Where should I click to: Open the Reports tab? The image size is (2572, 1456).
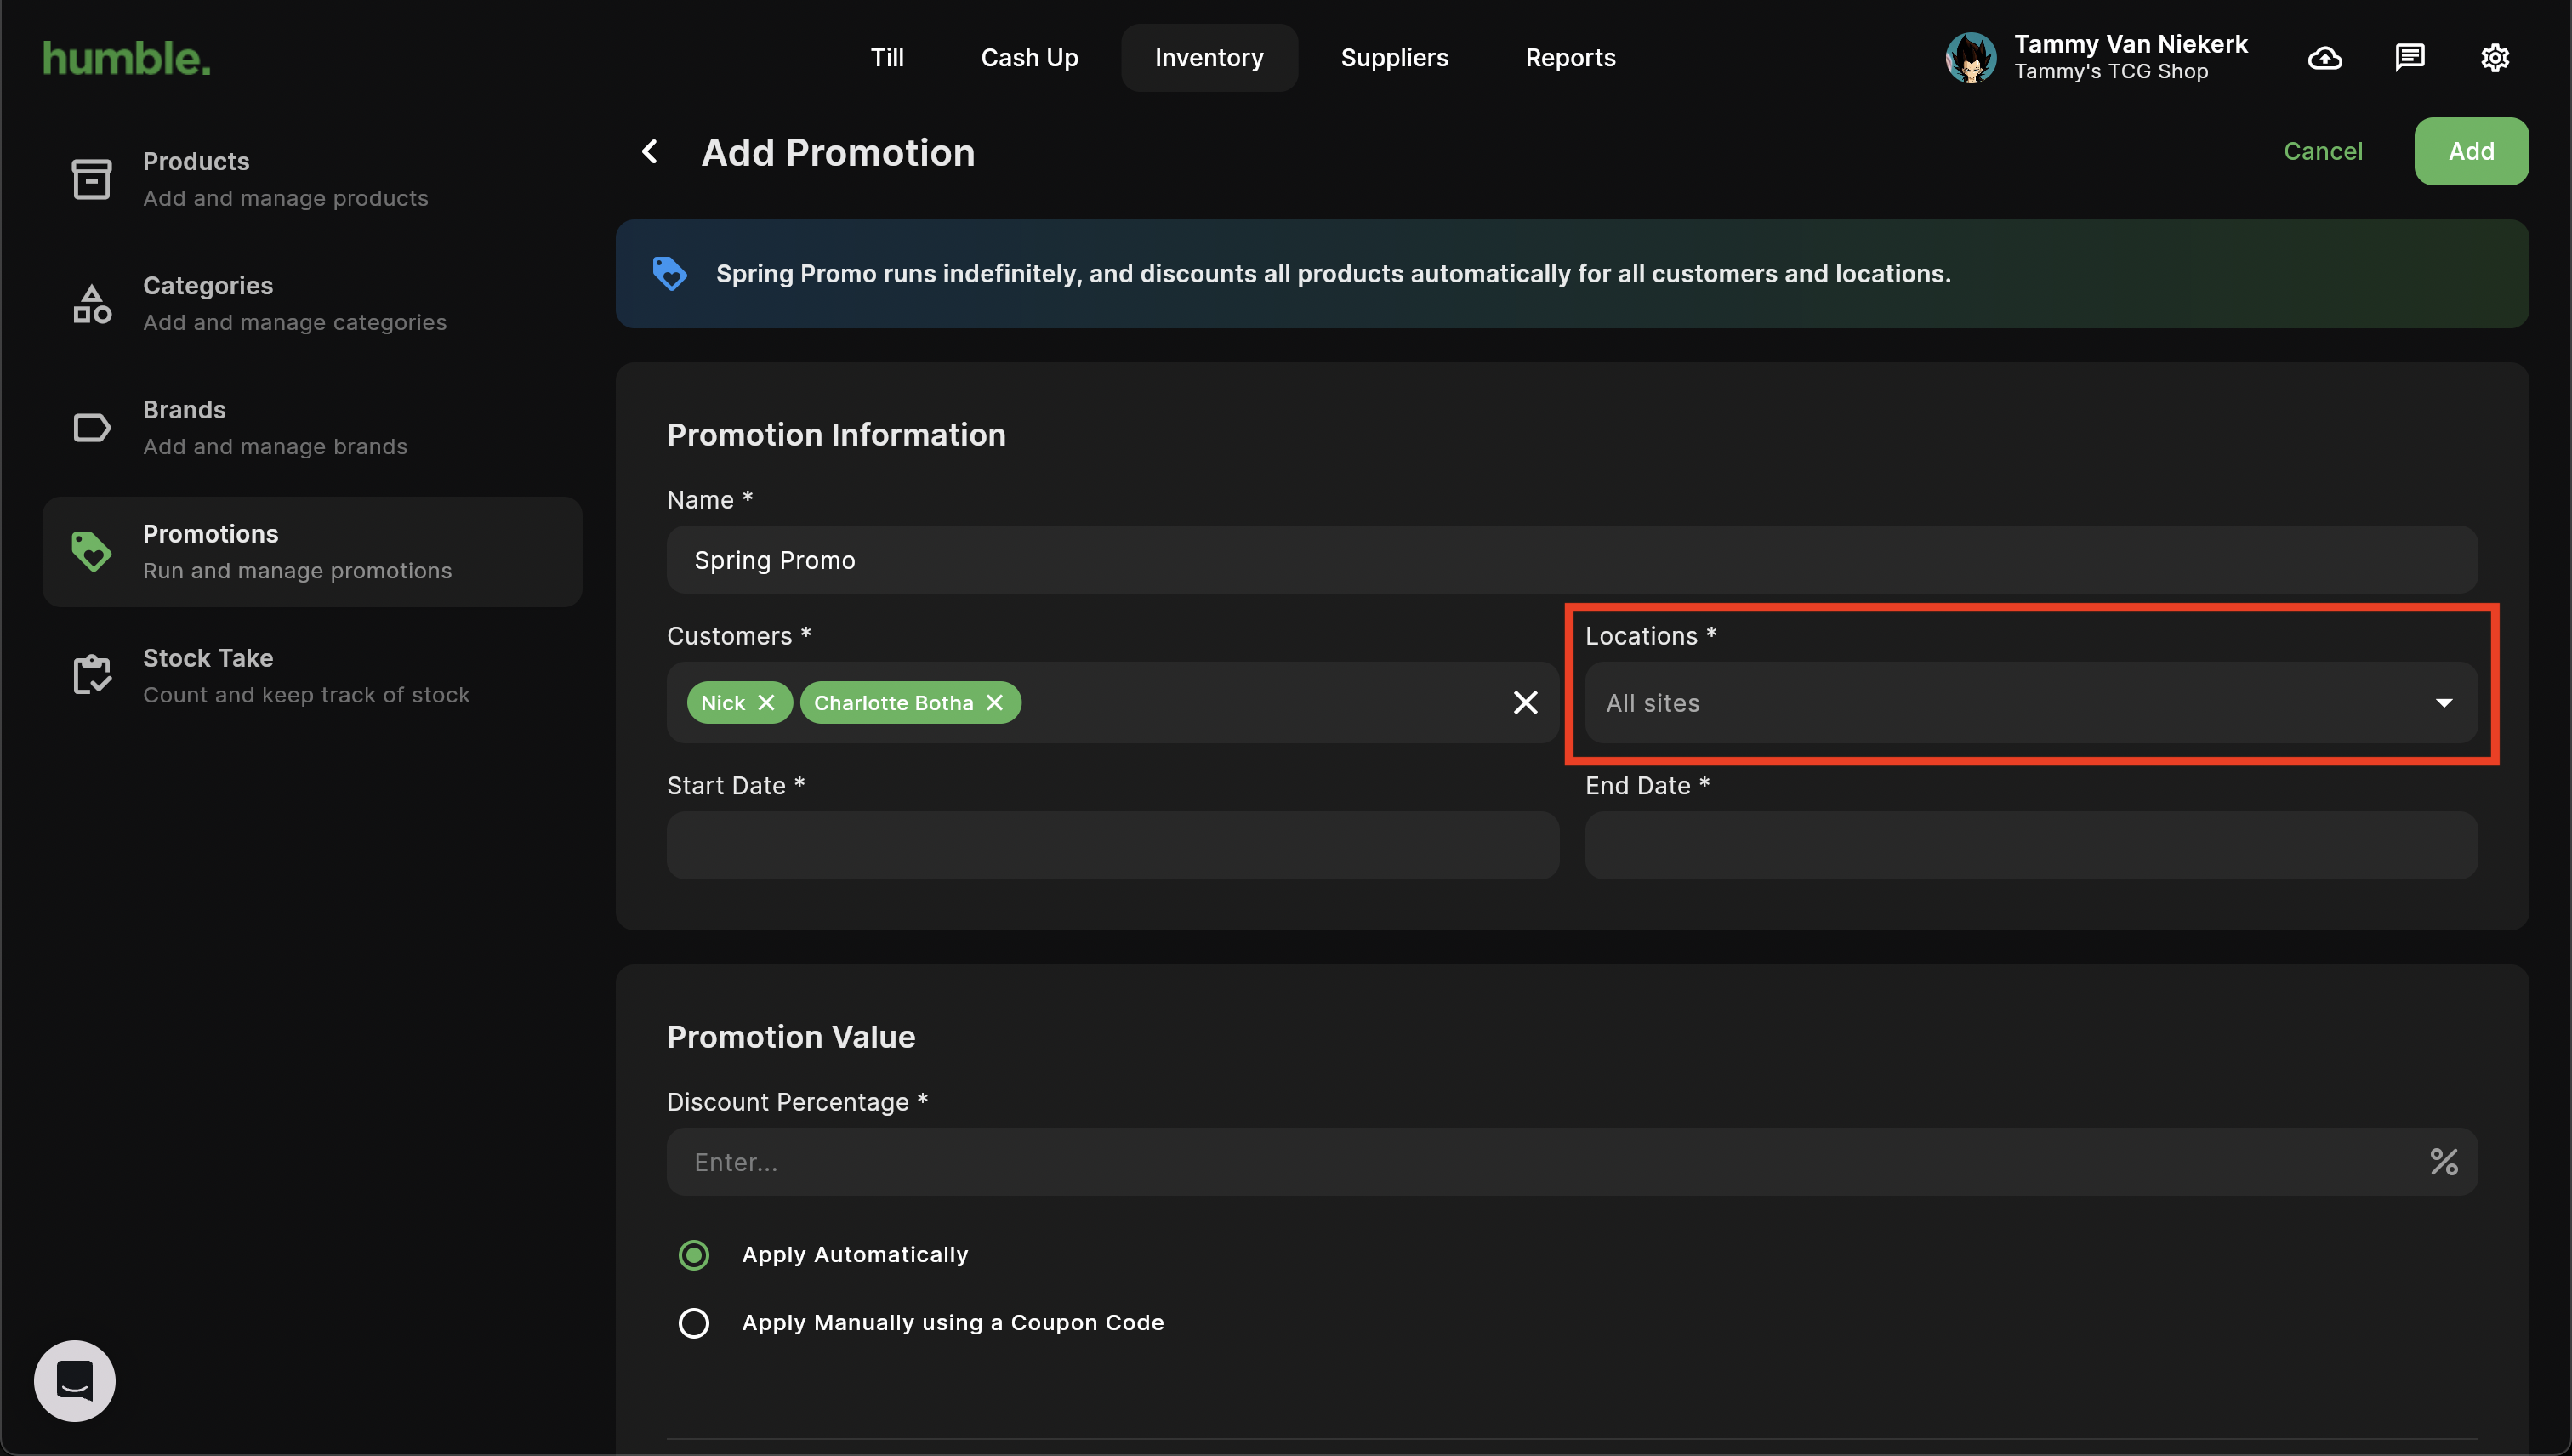tap(1570, 58)
